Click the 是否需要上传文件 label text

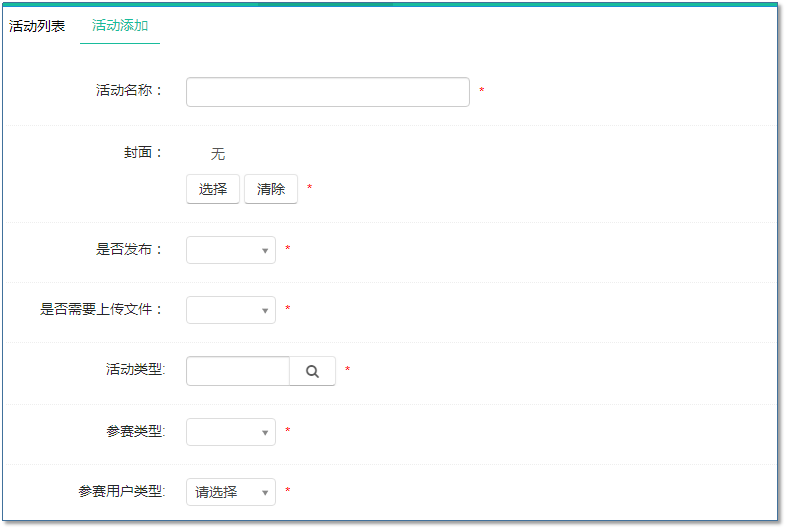(101, 310)
